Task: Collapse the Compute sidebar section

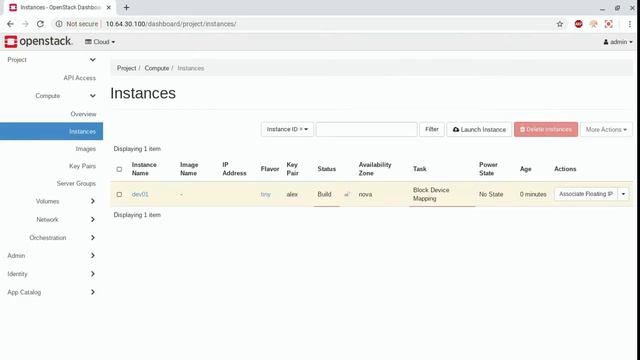Action: pyautogui.click(x=93, y=96)
